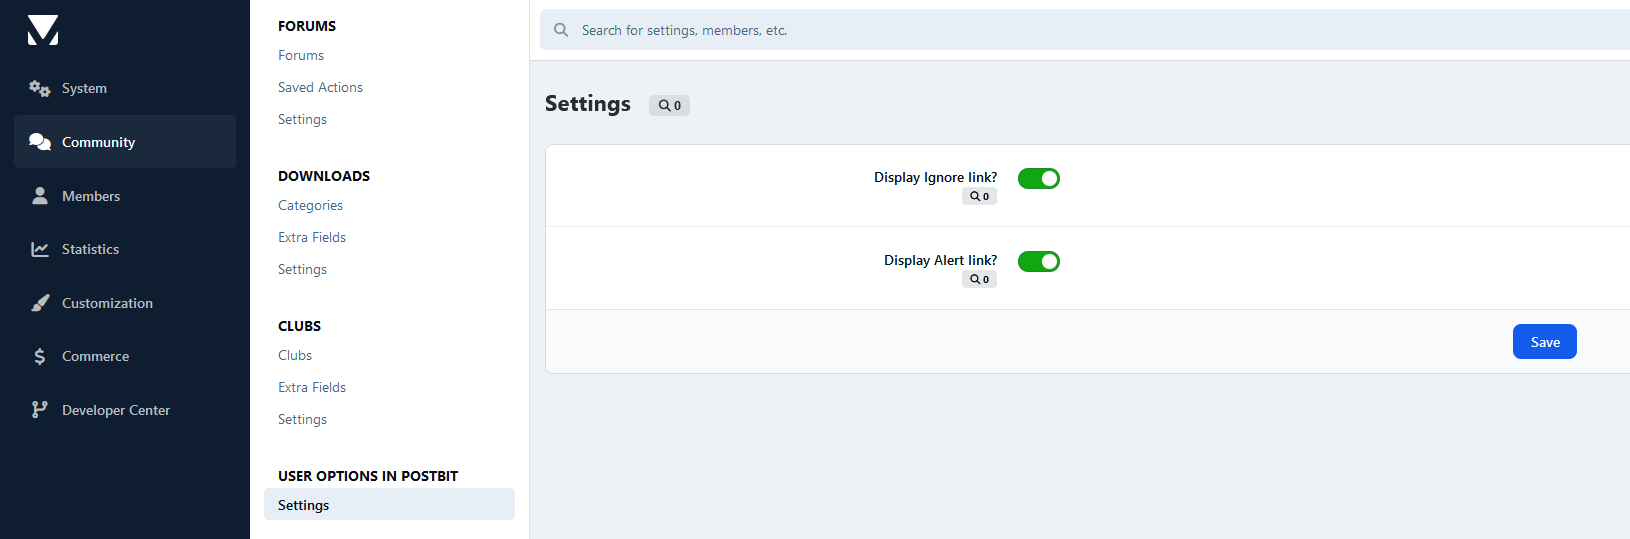The image size is (1630, 539).
Task: Turn off the Display Alert link toggle
Action: coord(1038,261)
